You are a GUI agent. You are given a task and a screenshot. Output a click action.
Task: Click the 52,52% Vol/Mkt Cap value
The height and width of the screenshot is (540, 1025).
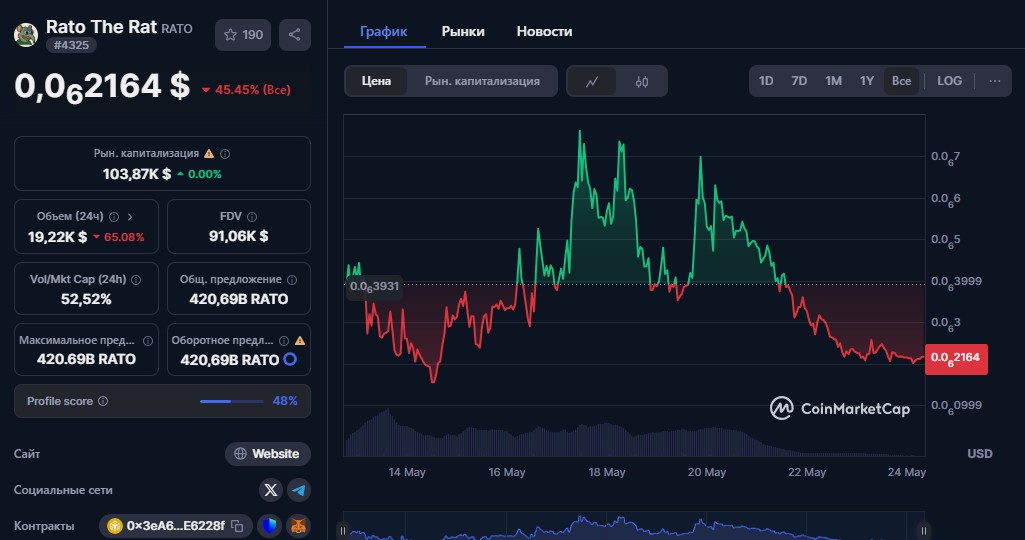pos(86,299)
